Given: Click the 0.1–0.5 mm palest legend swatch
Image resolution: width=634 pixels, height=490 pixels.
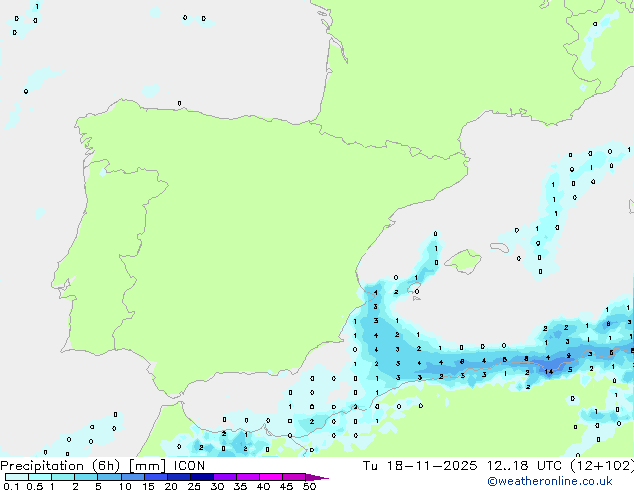Looking at the screenshot, I should (x=17, y=477).
